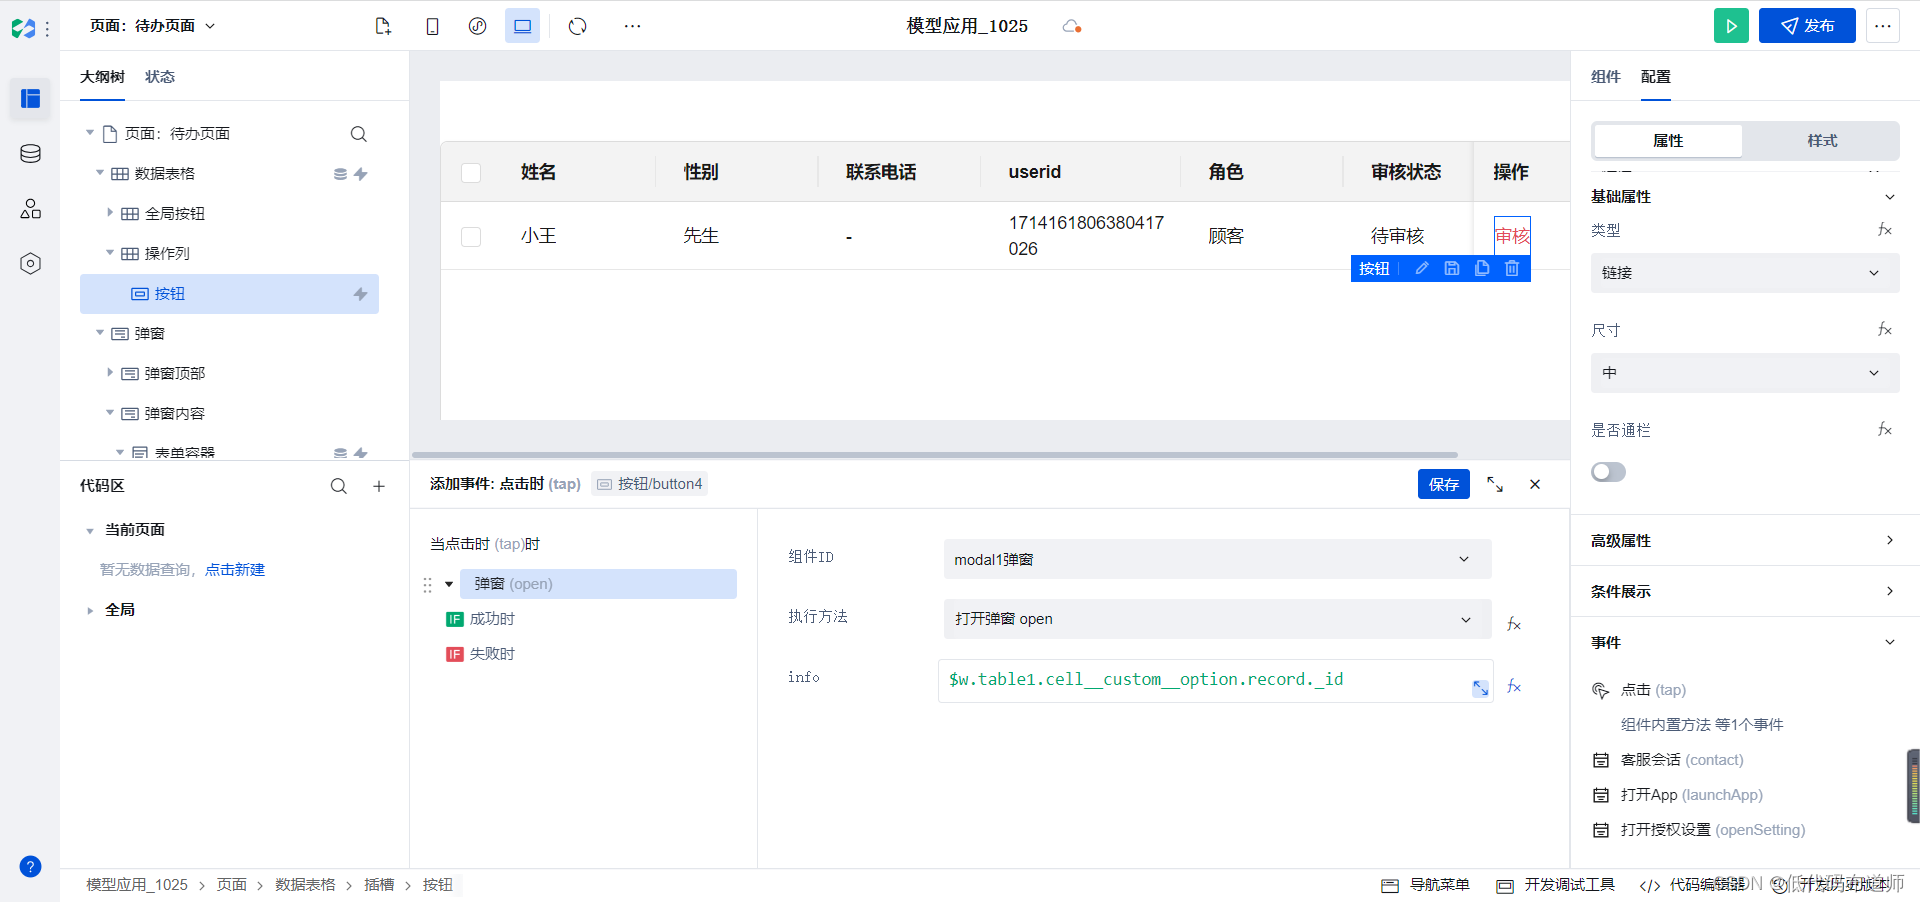1920x902 pixels.
Task: Open 执行方法 dropdown 打开弹窗 open
Action: point(1217,619)
